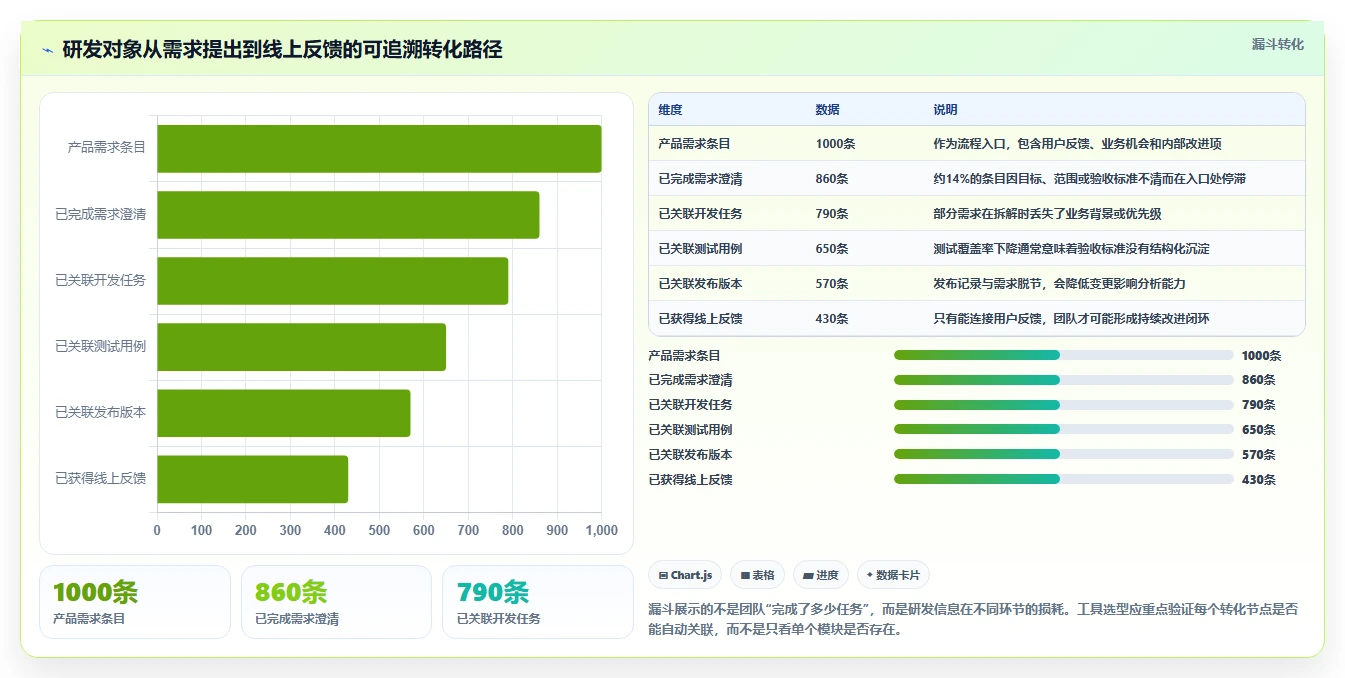Click the 已完成需求澄清 chart bar
The width and height of the screenshot is (1345, 678).
[348, 214]
